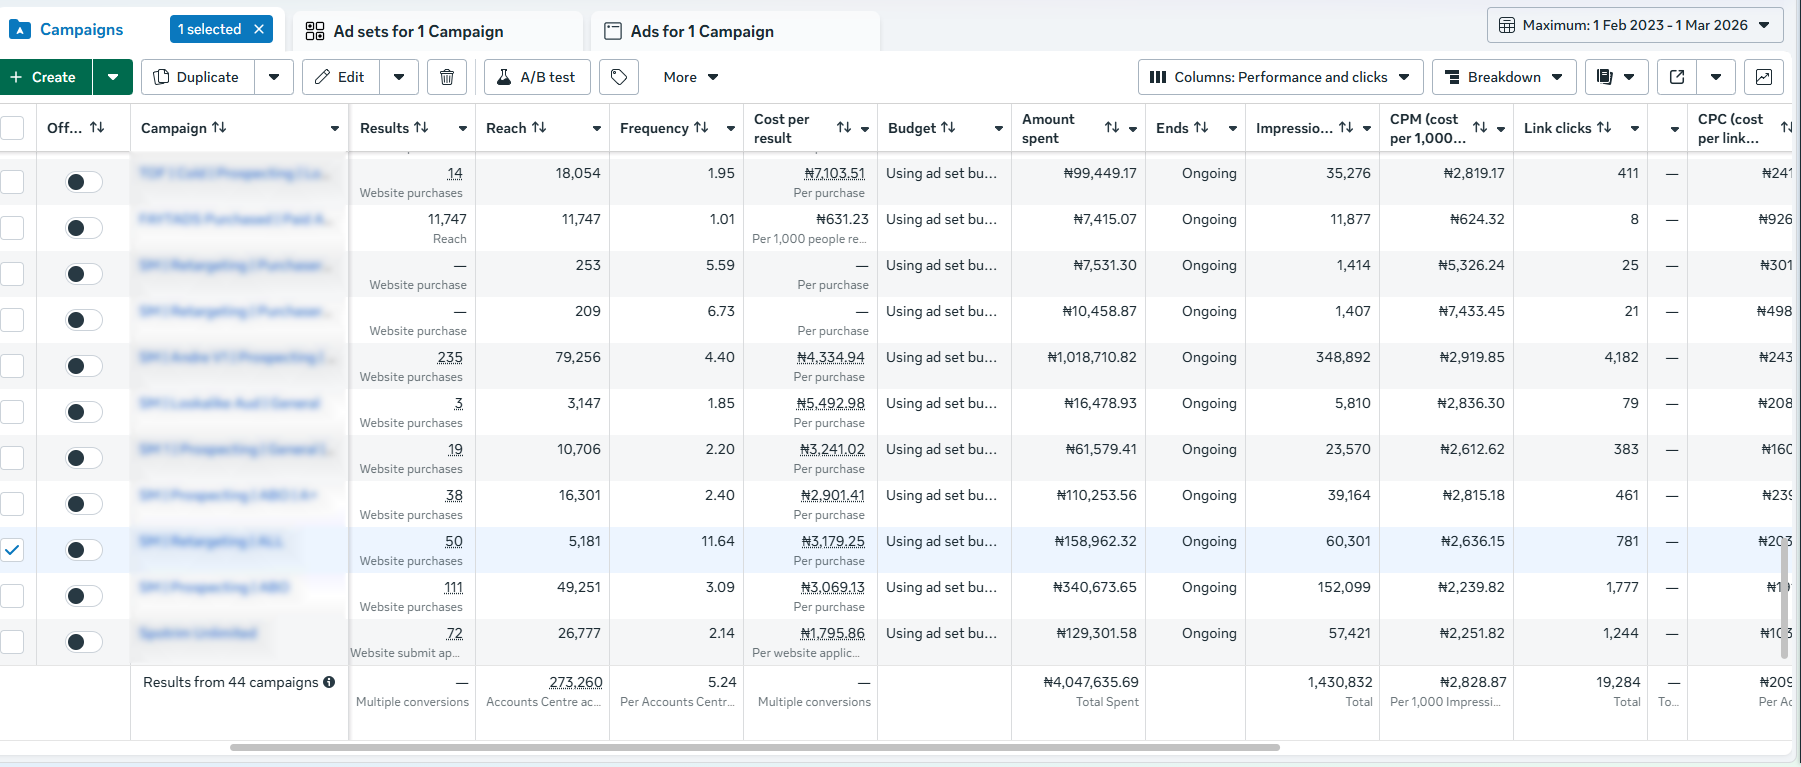This screenshot has height=767, width=1801.
Task: Sort by the Reach column arrows
Action: click(539, 128)
